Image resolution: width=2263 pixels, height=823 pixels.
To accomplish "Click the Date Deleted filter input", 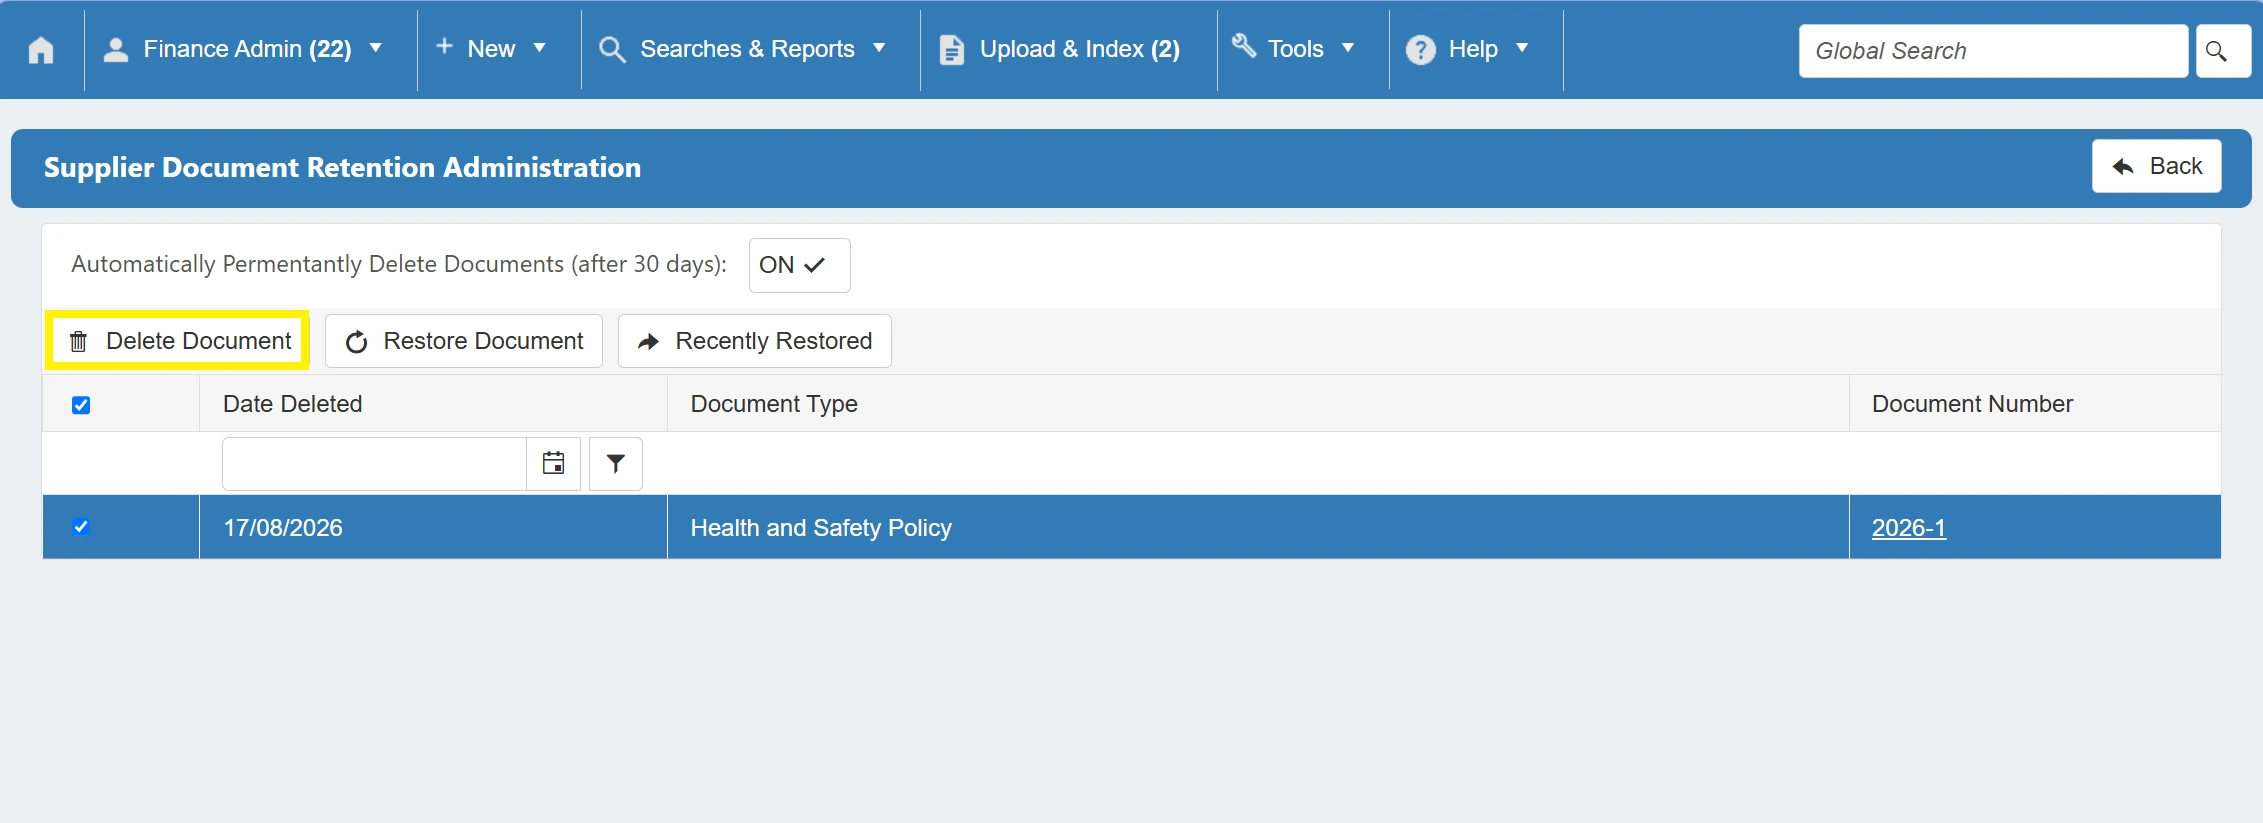I will click(x=374, y=463).
